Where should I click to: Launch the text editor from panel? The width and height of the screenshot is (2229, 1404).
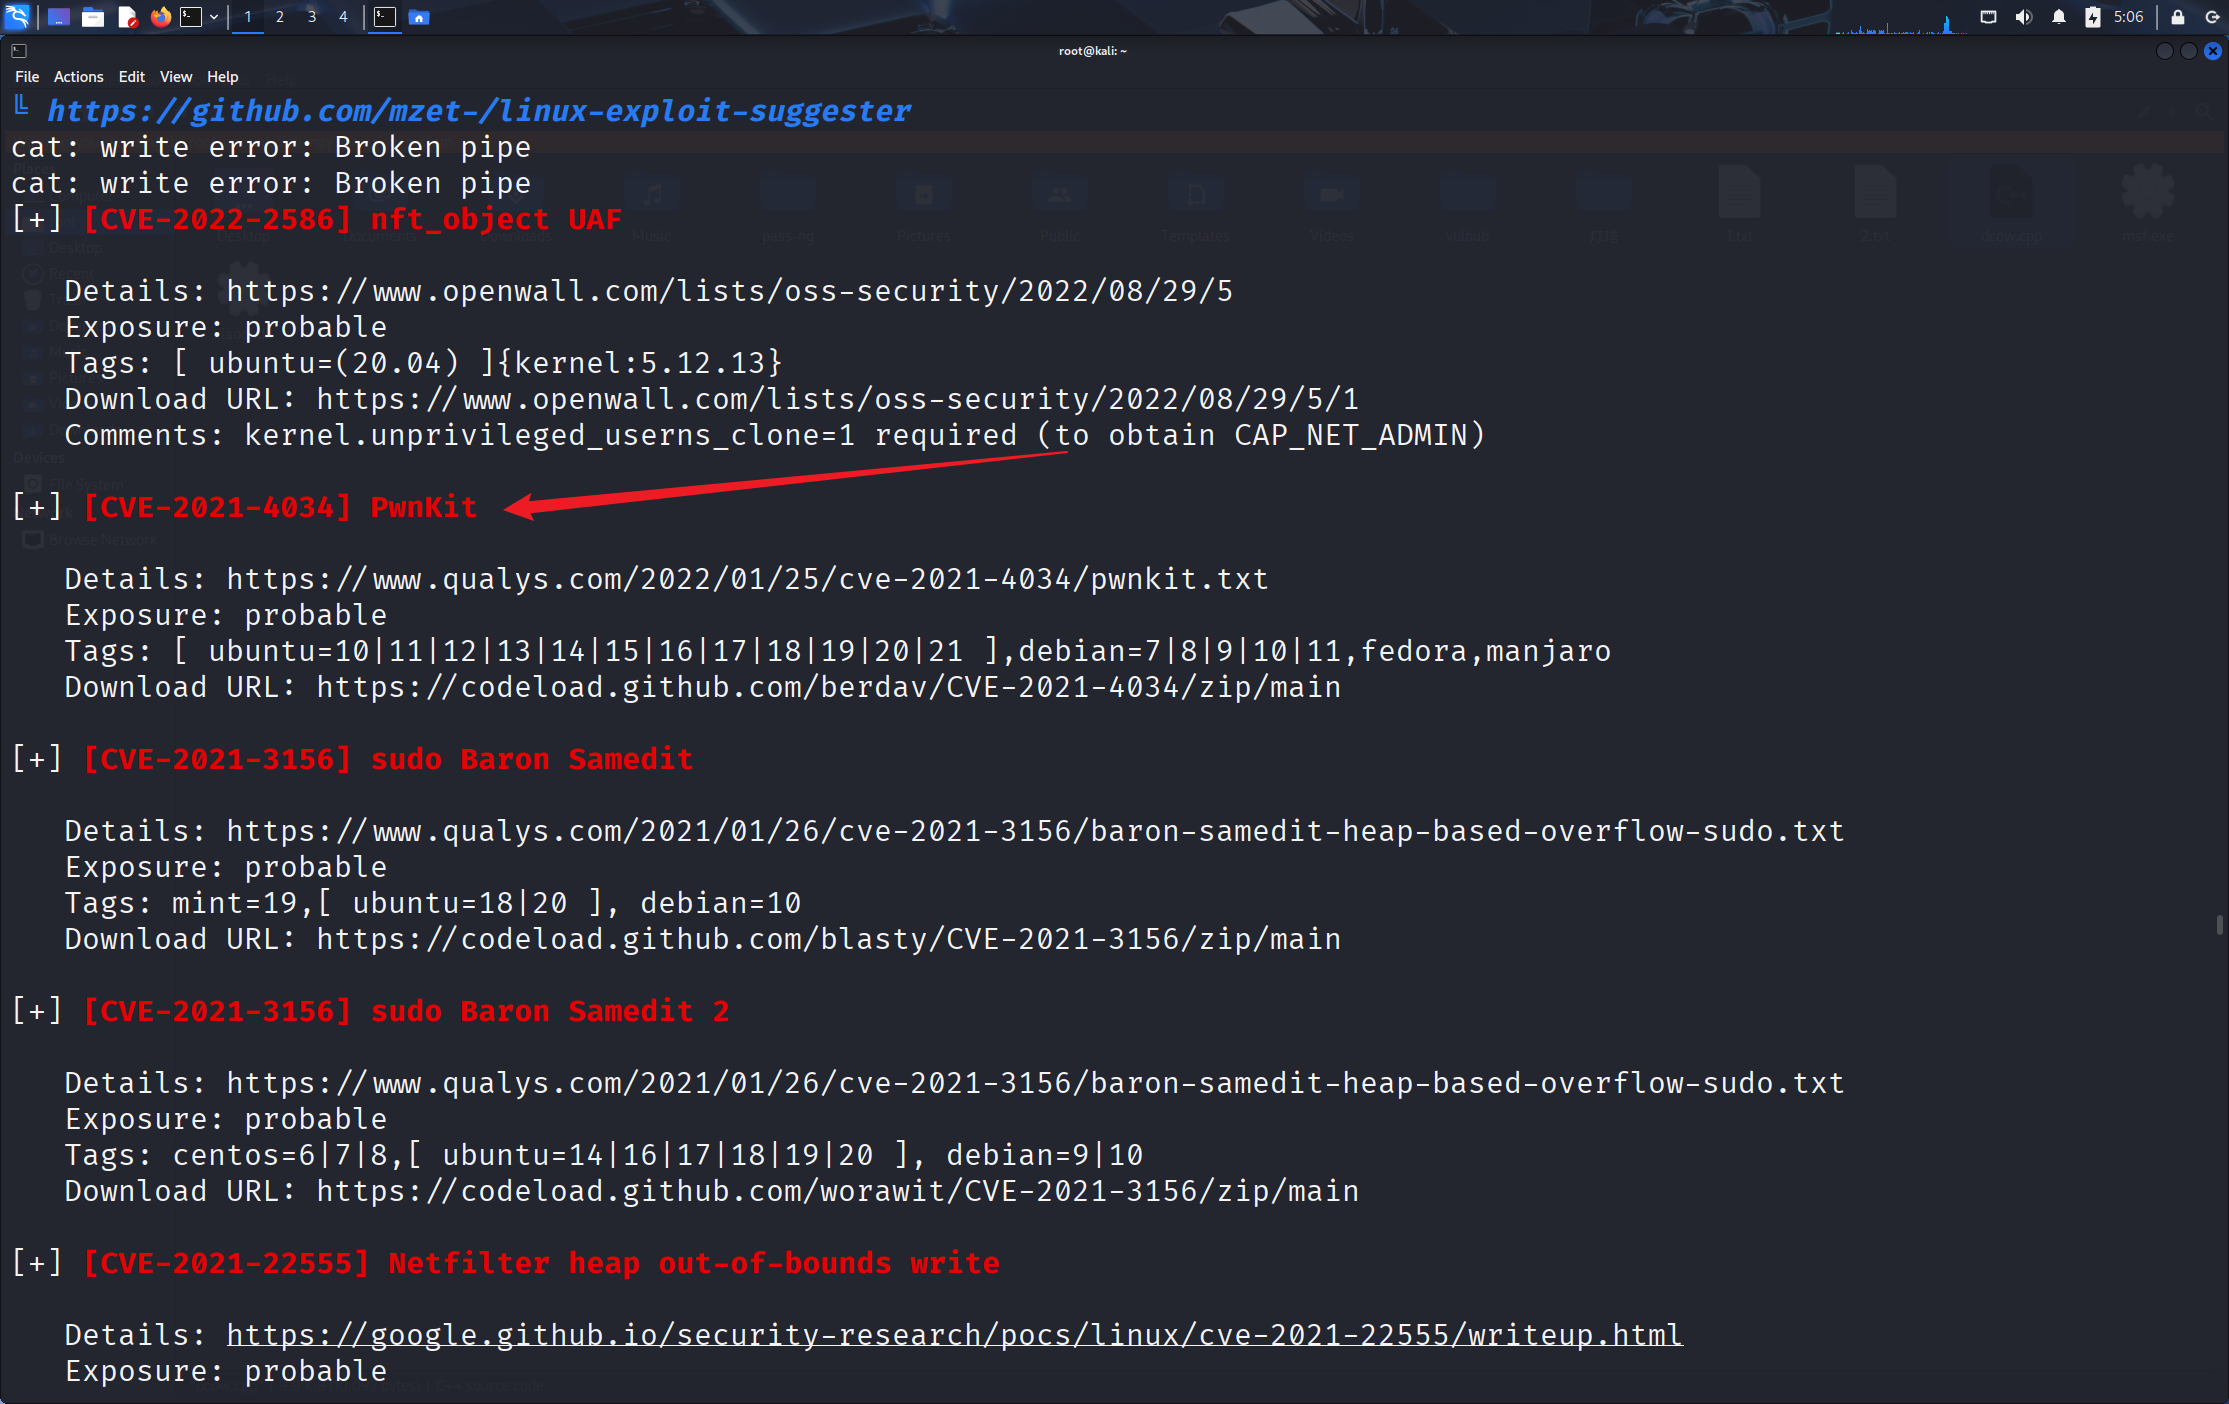pyautogui.click(x=127, y=17)
